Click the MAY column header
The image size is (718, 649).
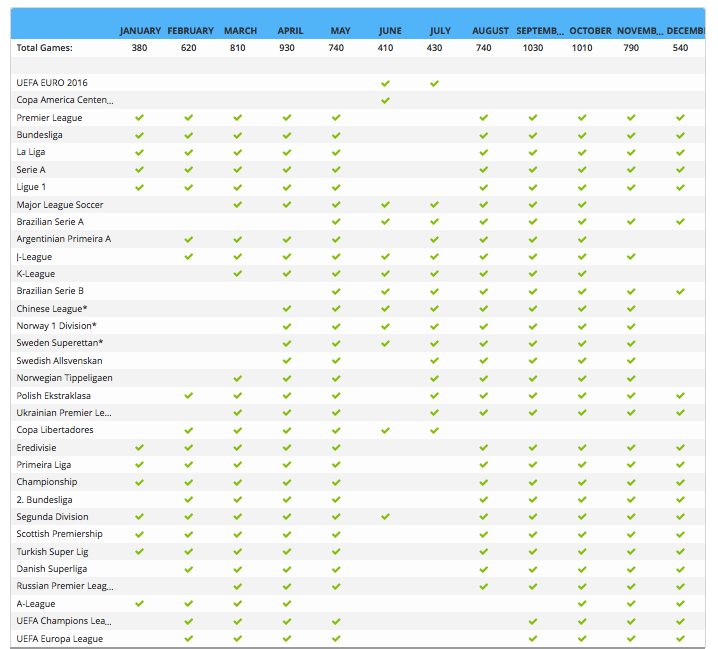coord(340,31)
